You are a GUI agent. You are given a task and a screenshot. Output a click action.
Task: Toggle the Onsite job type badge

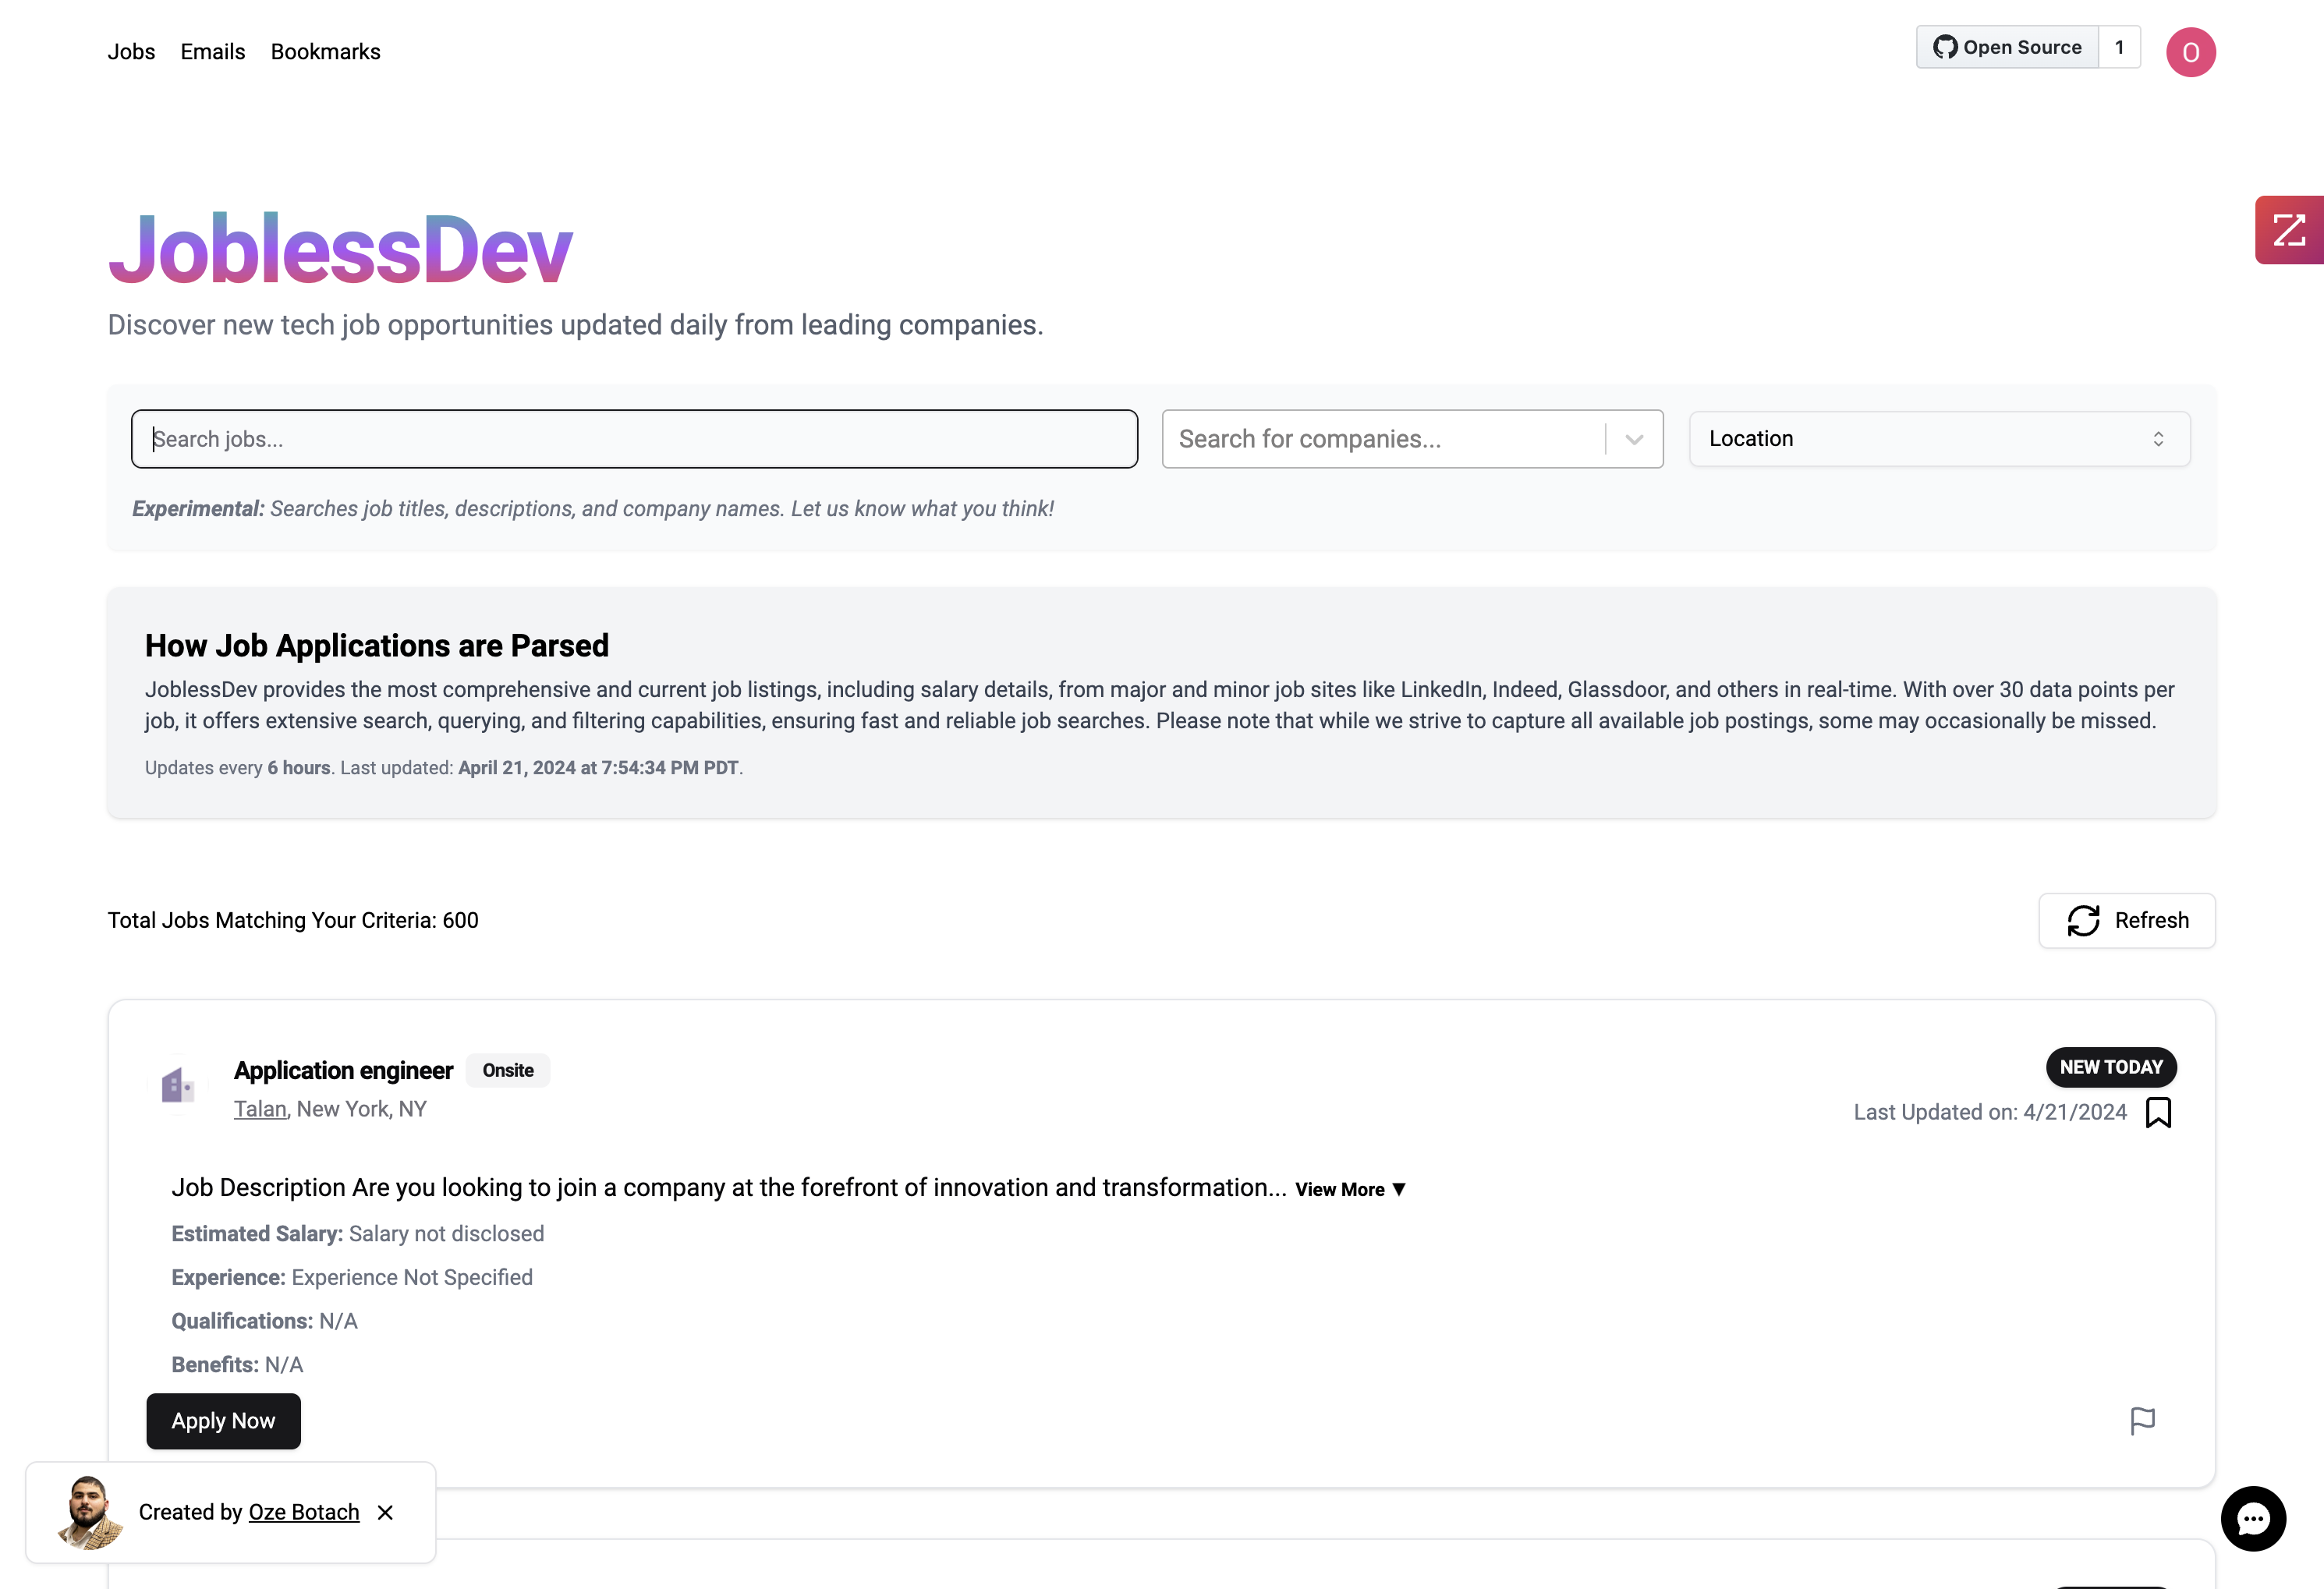[x=508, y=1070]
